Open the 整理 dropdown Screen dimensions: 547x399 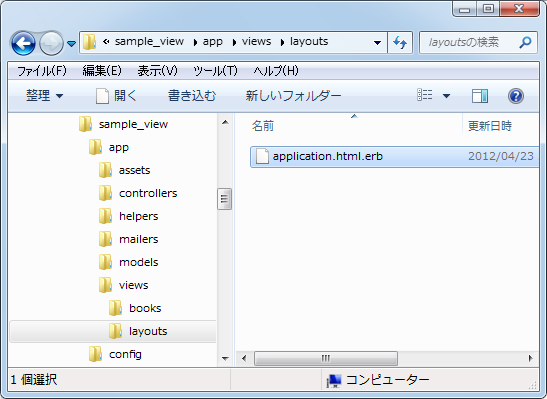tap(44, 96)
